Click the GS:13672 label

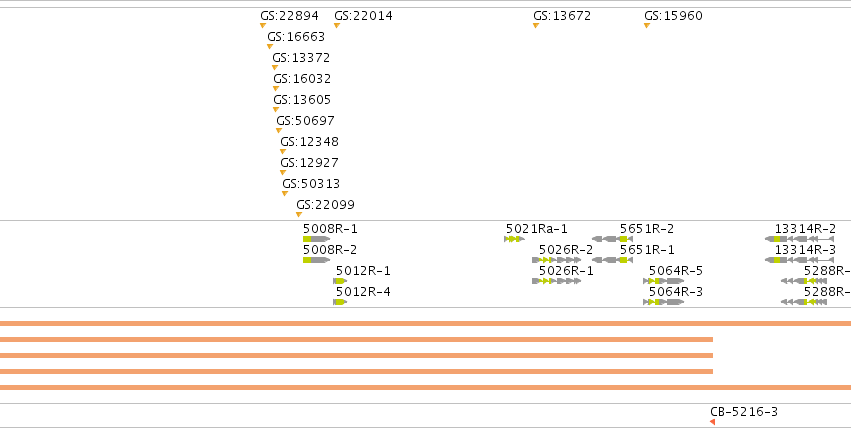(562, 16)
